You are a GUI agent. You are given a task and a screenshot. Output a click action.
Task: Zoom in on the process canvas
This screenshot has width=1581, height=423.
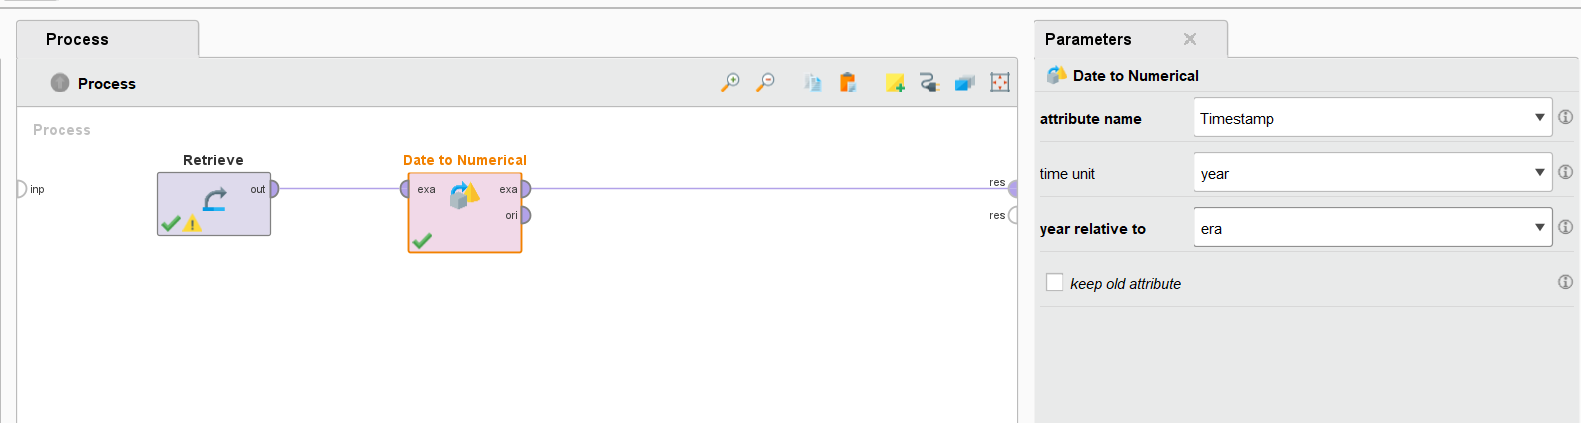[731, 82]
